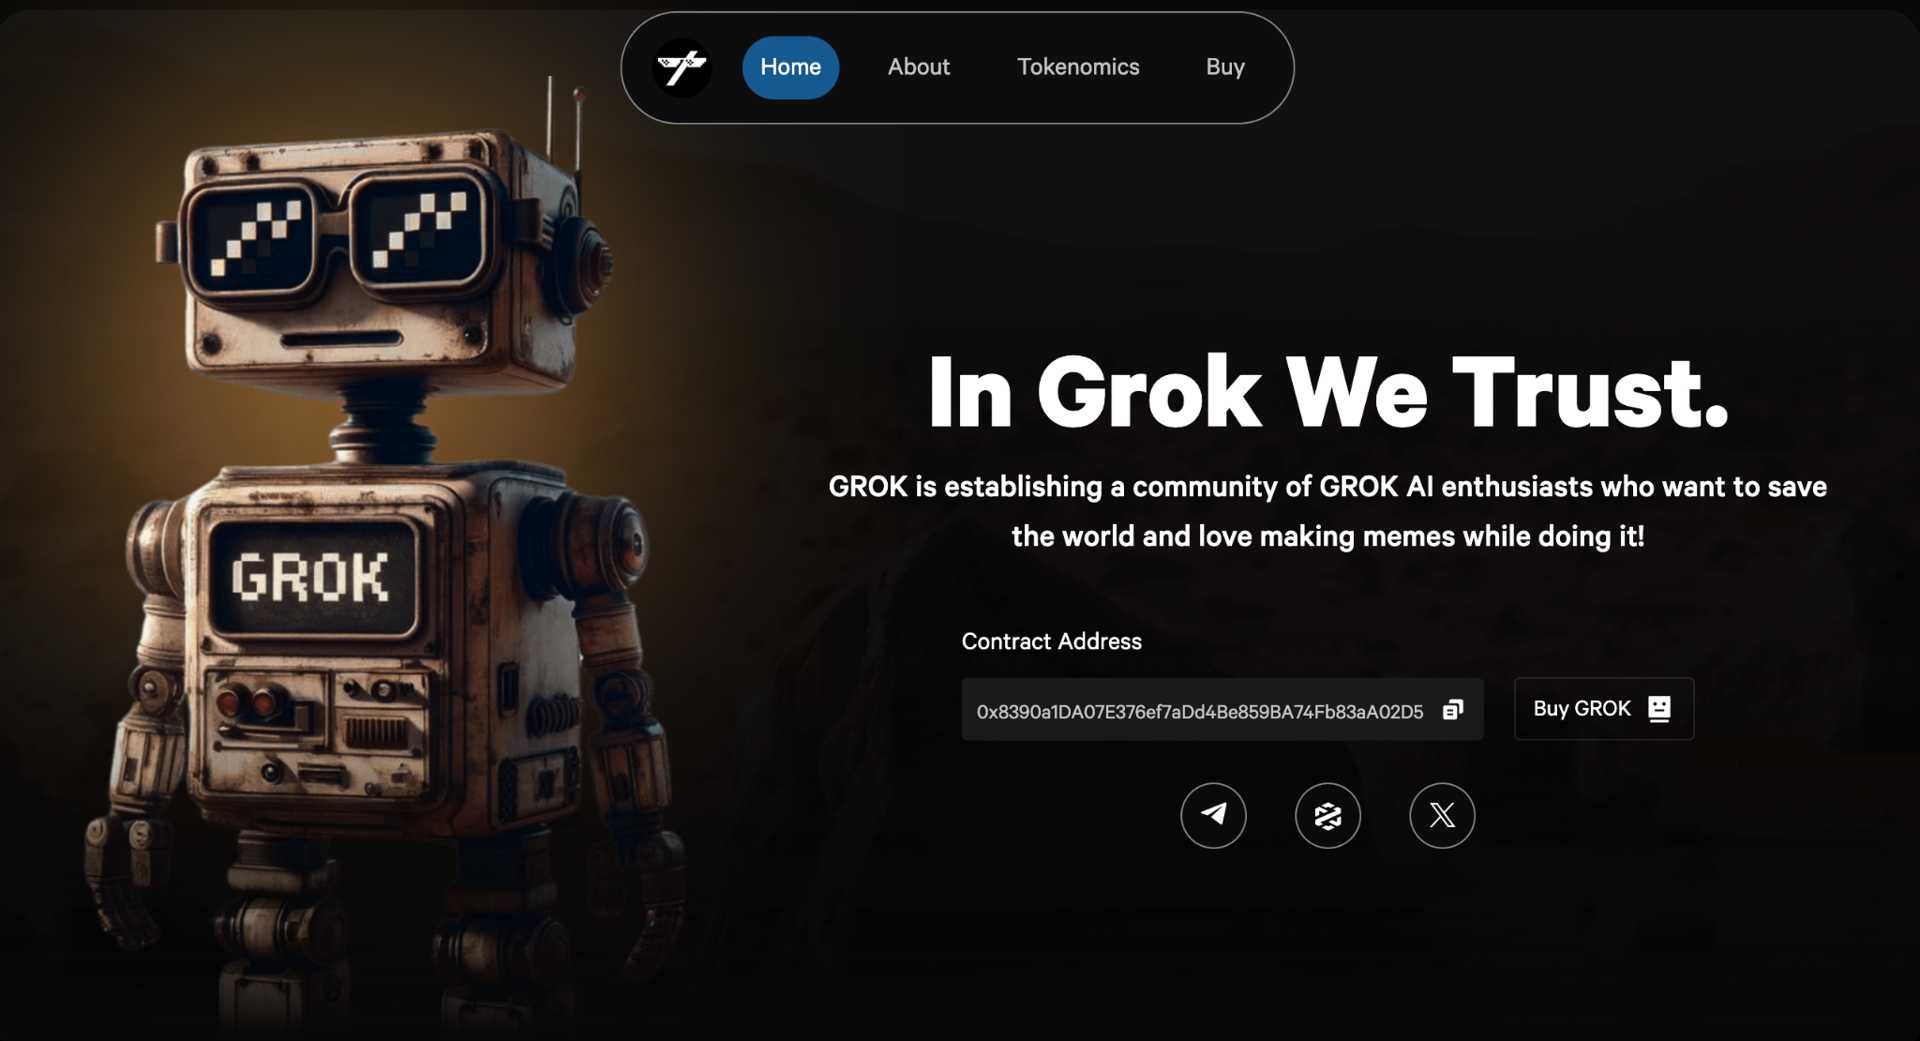Click the GROK logo icon in navbar
Screen dimensions: 1920x1041
point(682,68)
